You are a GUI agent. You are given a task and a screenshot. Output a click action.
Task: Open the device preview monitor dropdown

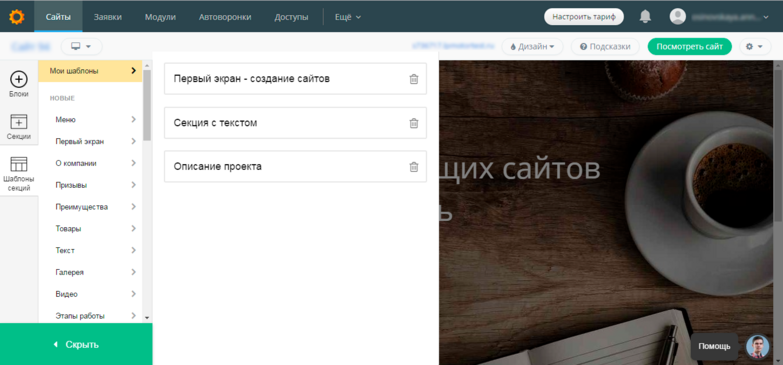point(81,46)
